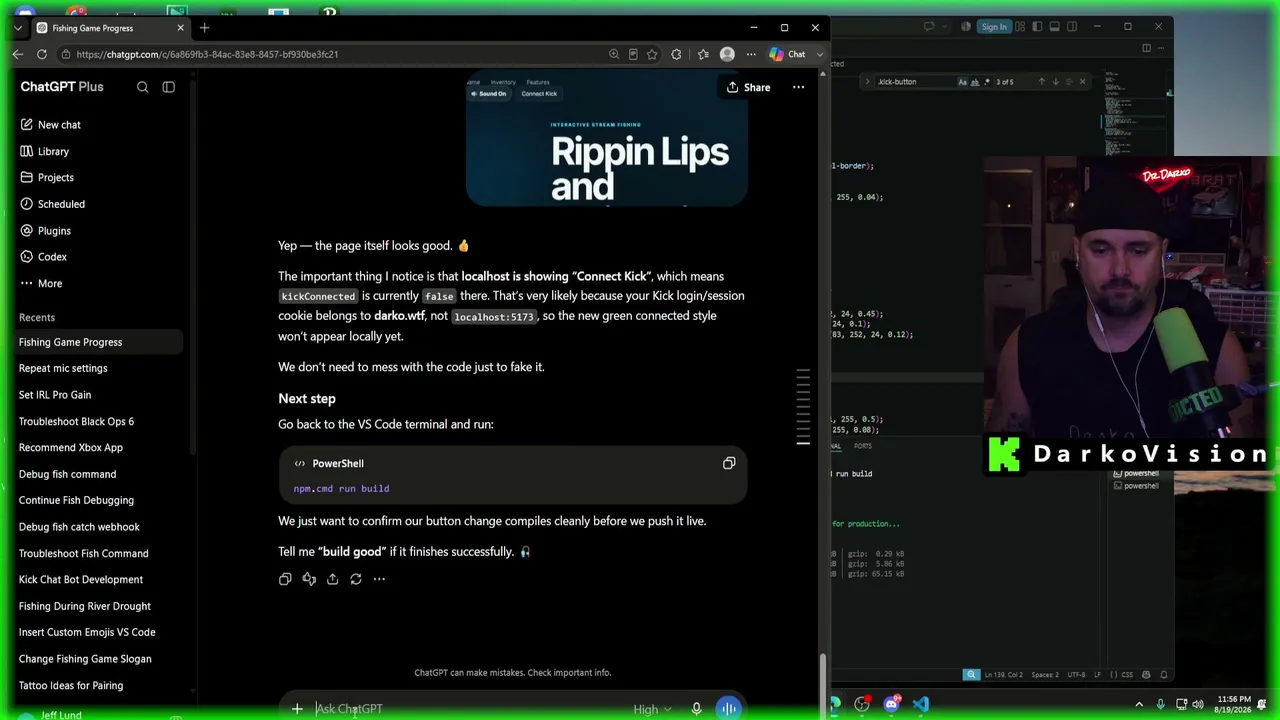The width and height of the screenshot is (1280, 720).
Task: Select the Fishing Game Progress browser tab
Action: (110, 28)
